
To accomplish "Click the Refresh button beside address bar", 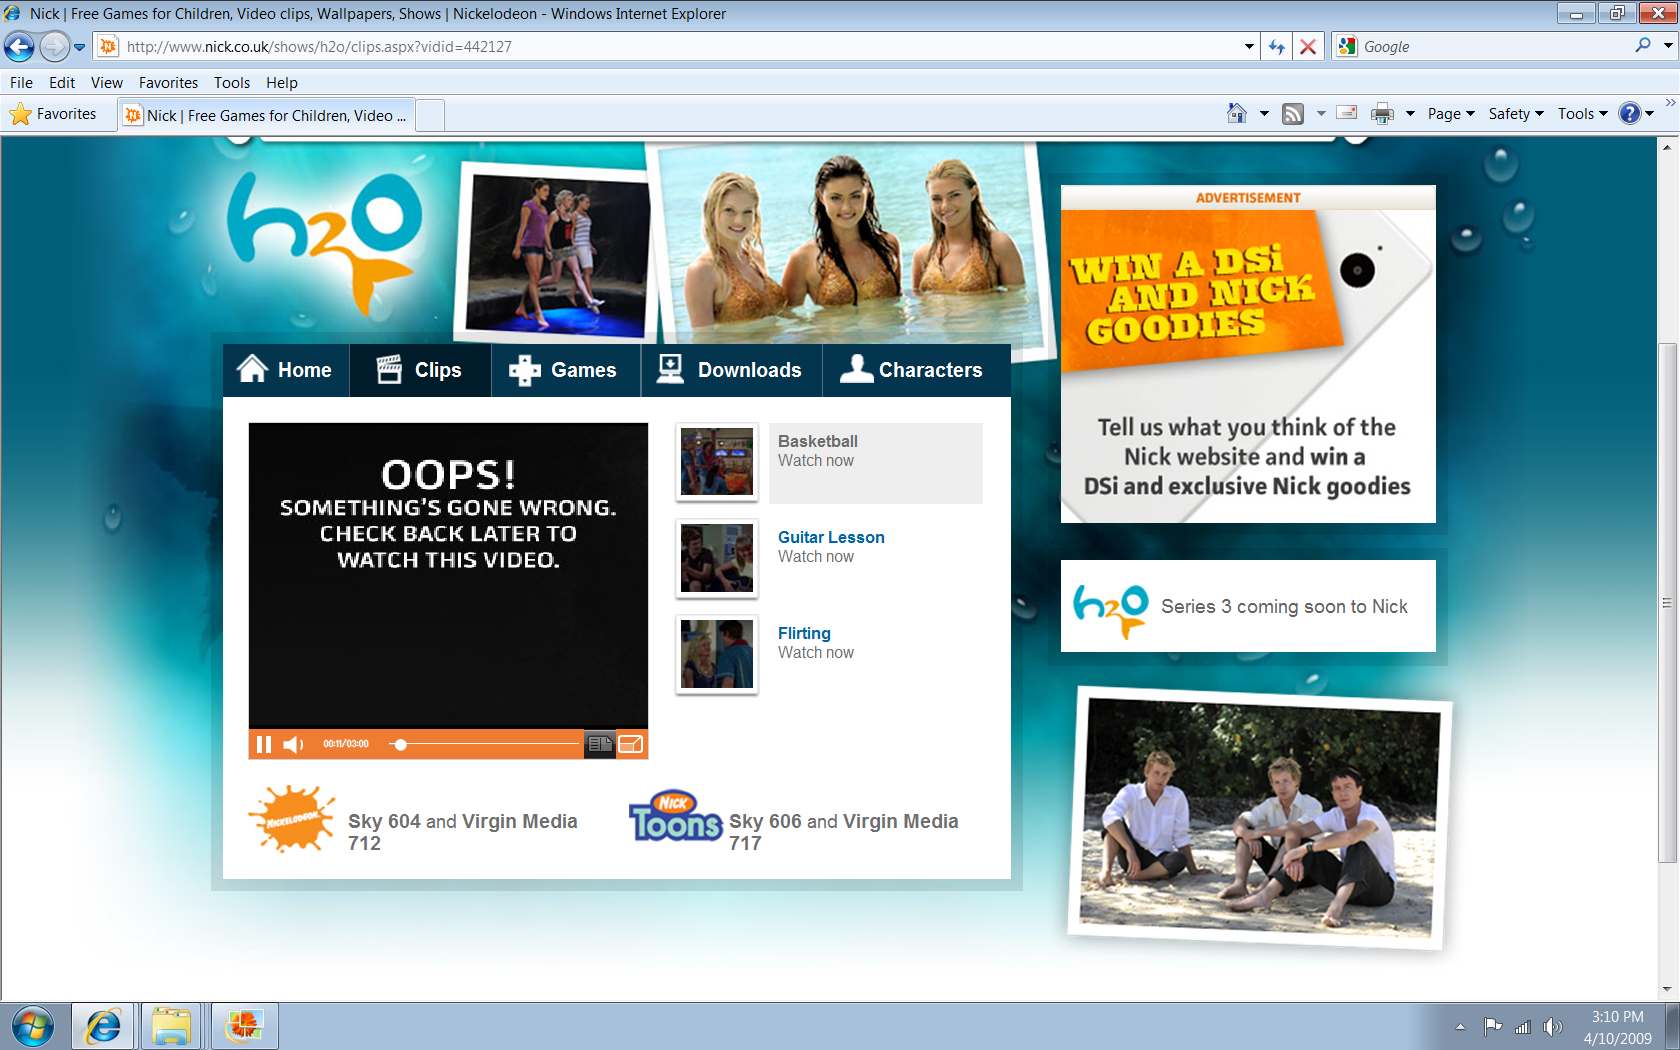I will 1277,47.
